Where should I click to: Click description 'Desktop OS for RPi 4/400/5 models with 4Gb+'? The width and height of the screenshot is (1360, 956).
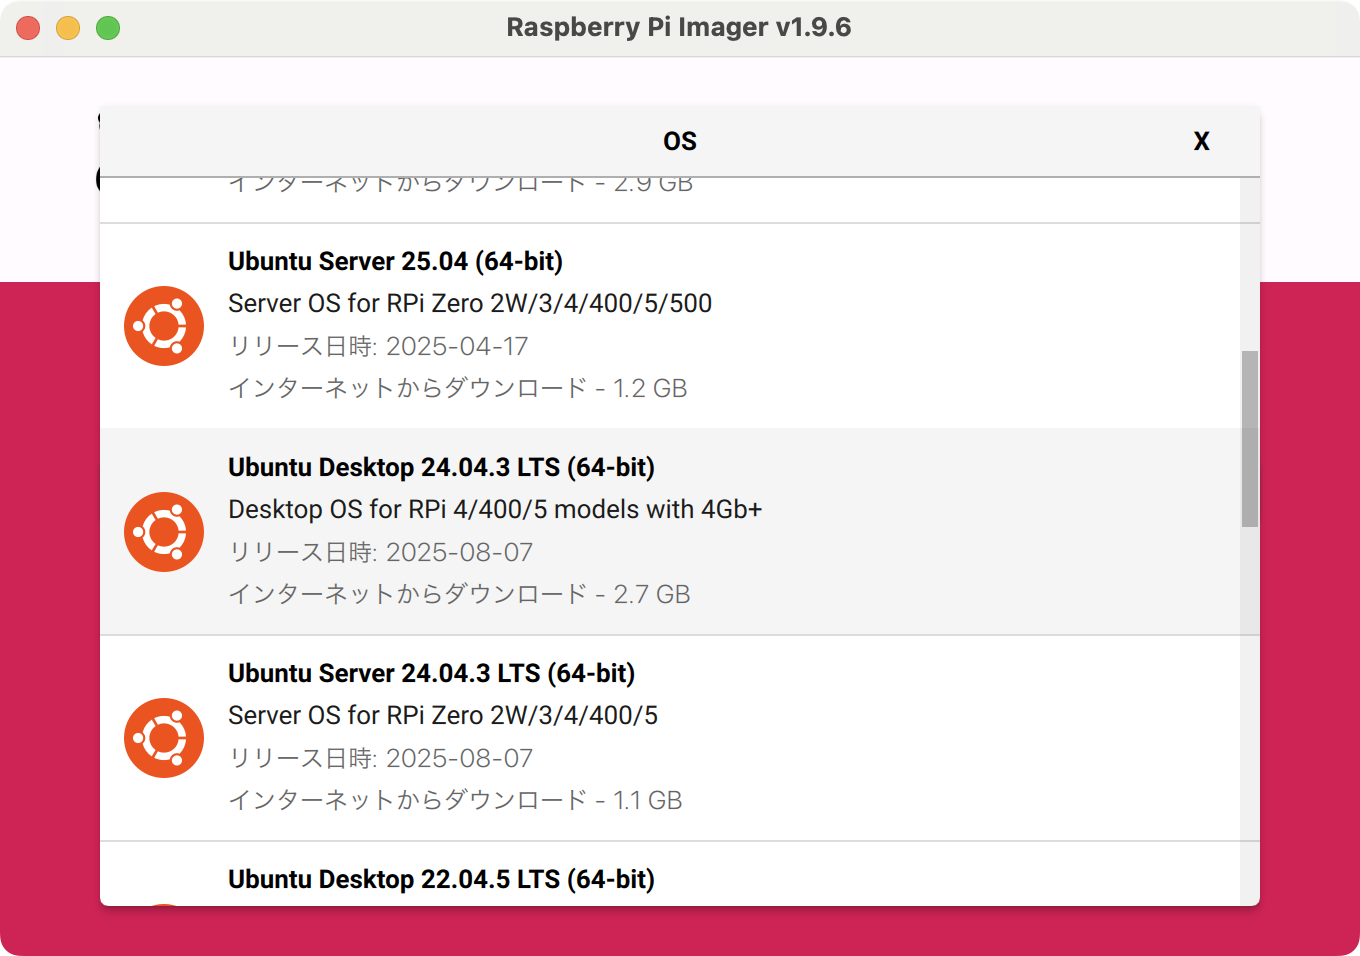coord(495,509)
